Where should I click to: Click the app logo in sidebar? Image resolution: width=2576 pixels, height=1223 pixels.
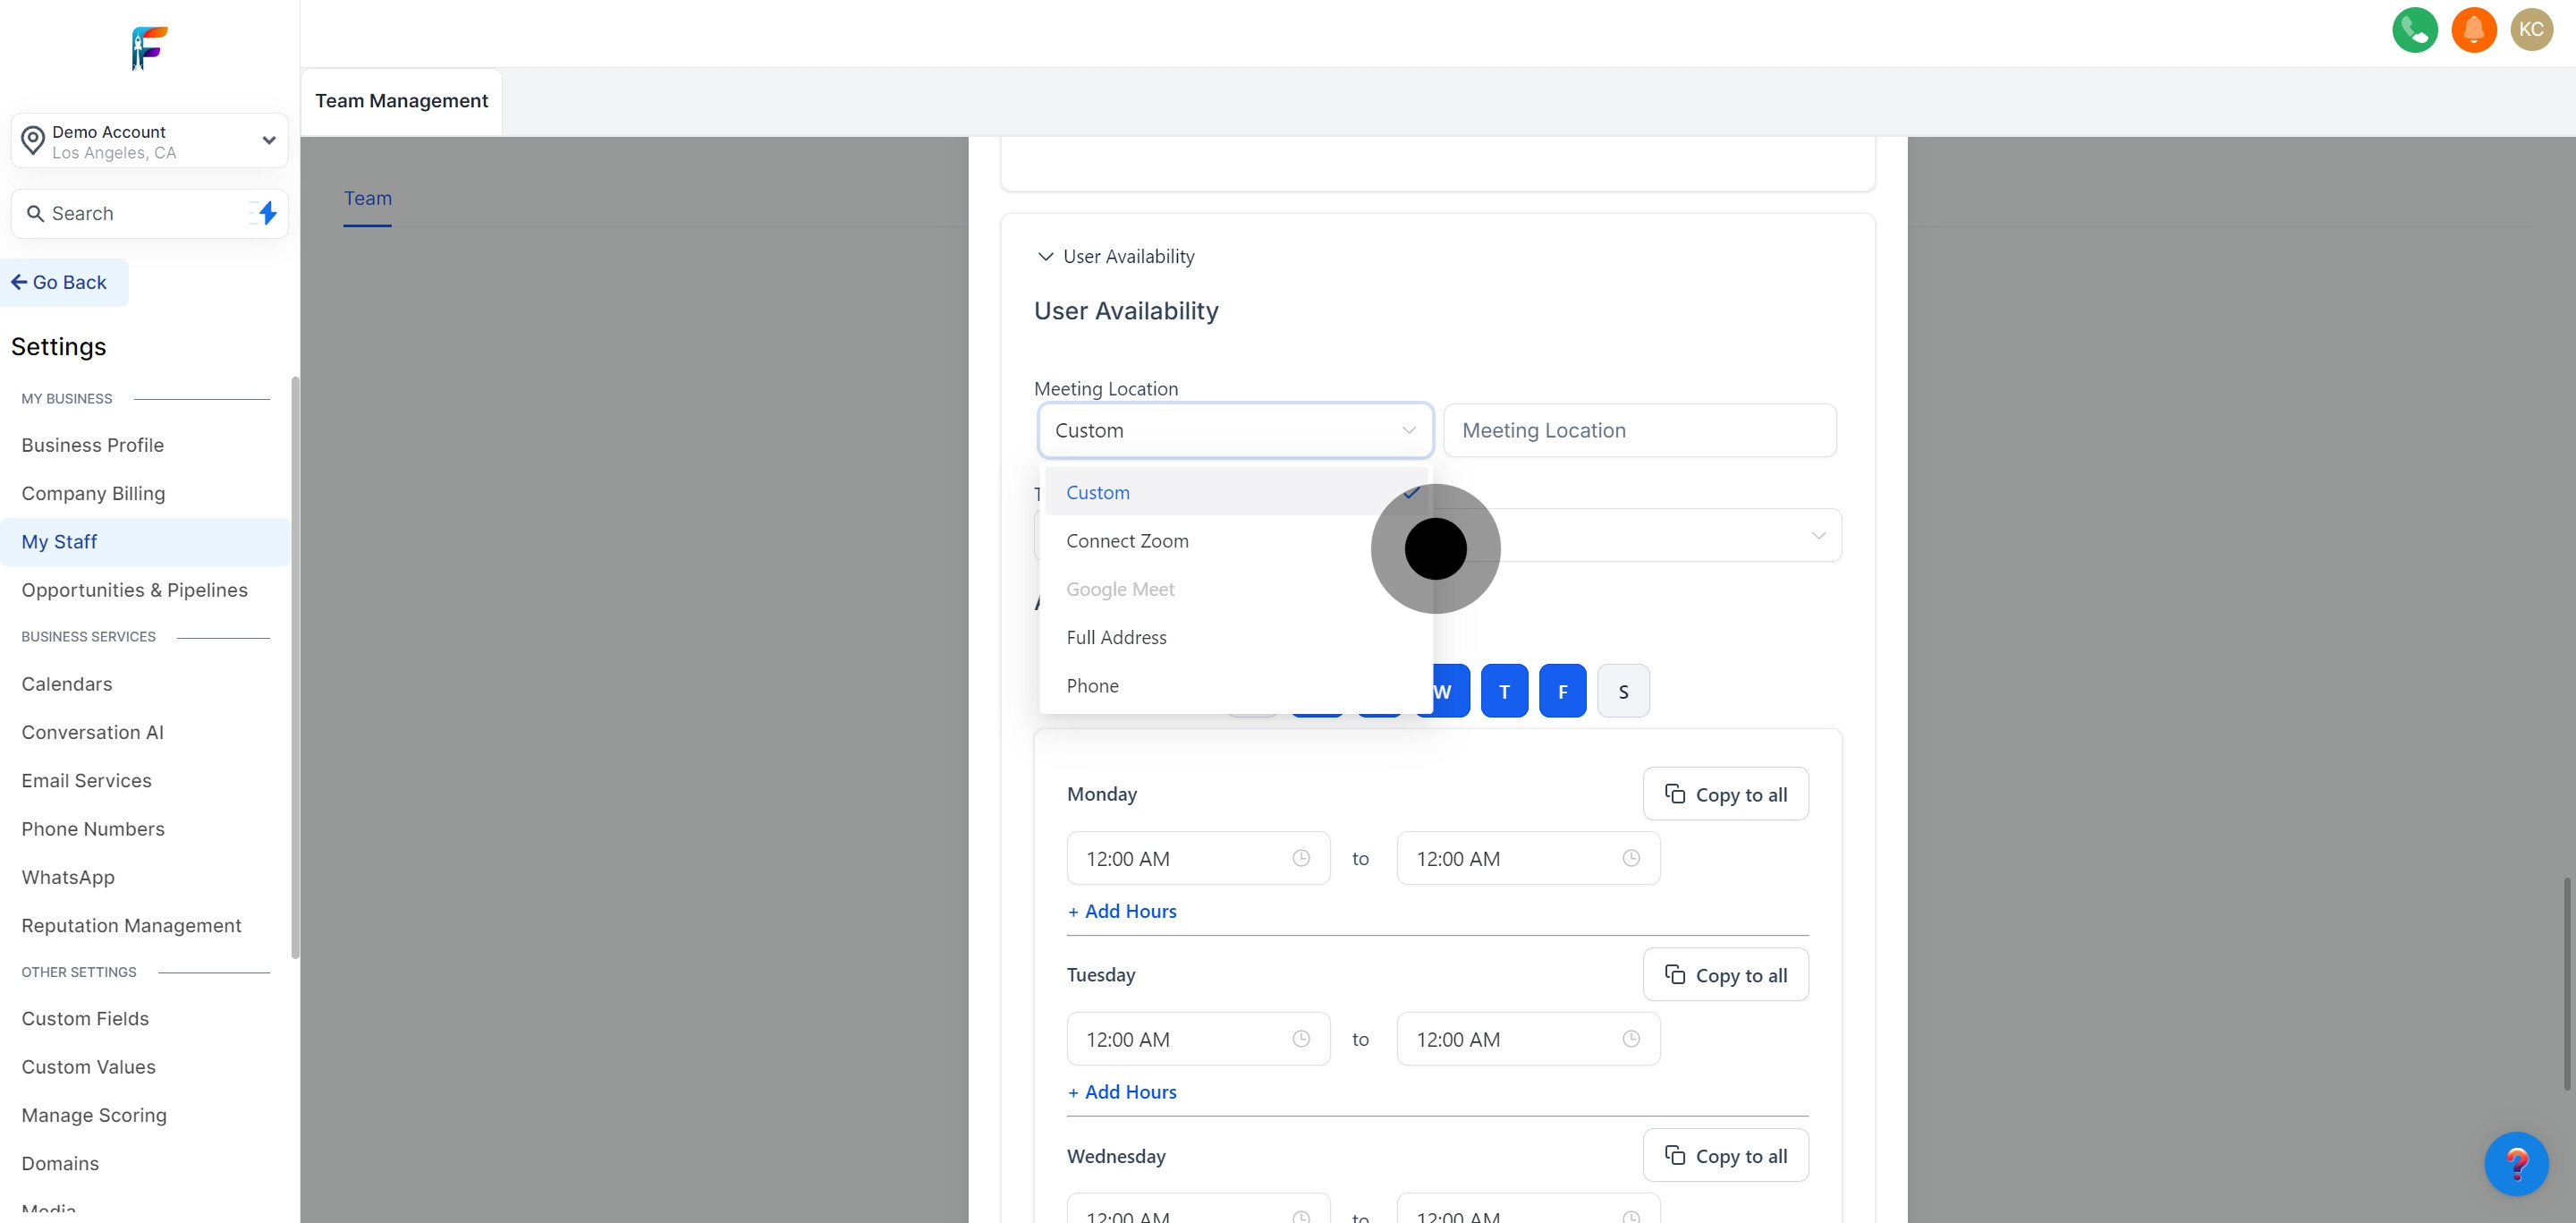(149, 47)
